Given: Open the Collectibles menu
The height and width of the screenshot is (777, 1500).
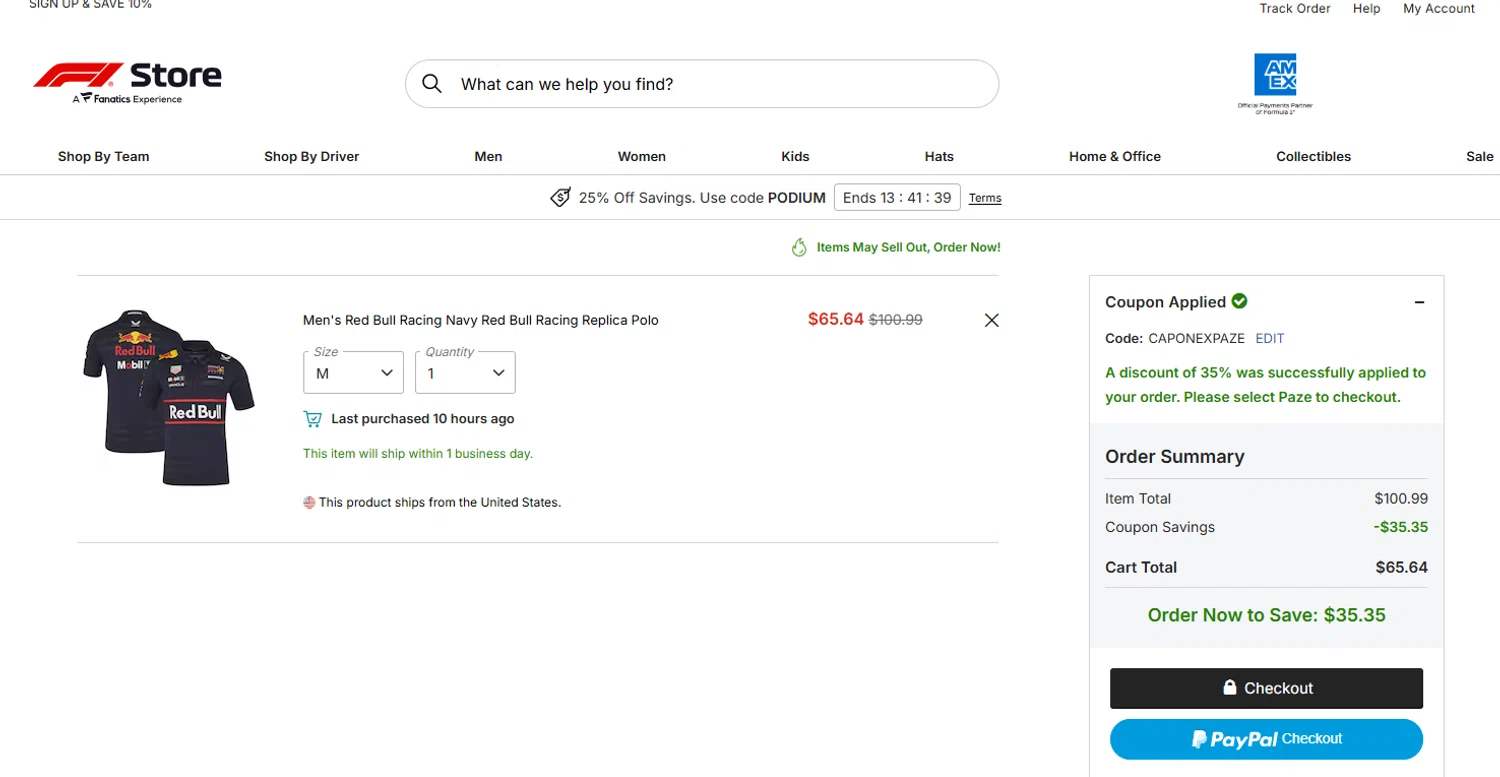Looking at the screenshot, I should pos(1313,156).
